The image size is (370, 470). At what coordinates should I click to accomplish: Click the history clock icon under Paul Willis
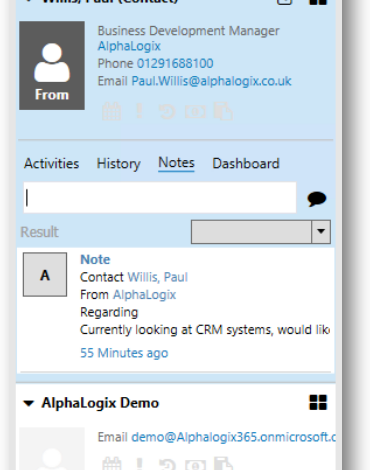167,112
